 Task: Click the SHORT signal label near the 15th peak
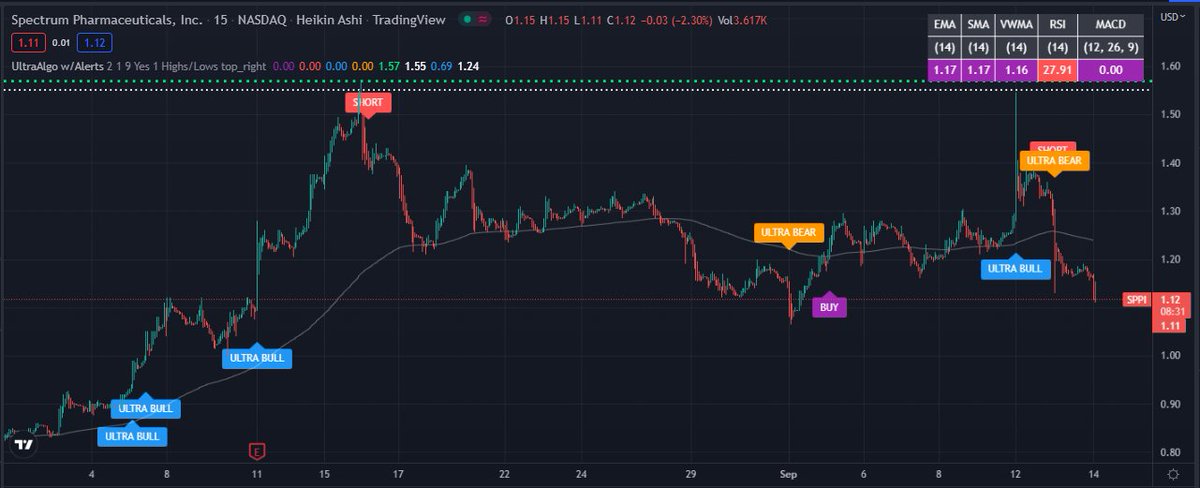[366, 102]
